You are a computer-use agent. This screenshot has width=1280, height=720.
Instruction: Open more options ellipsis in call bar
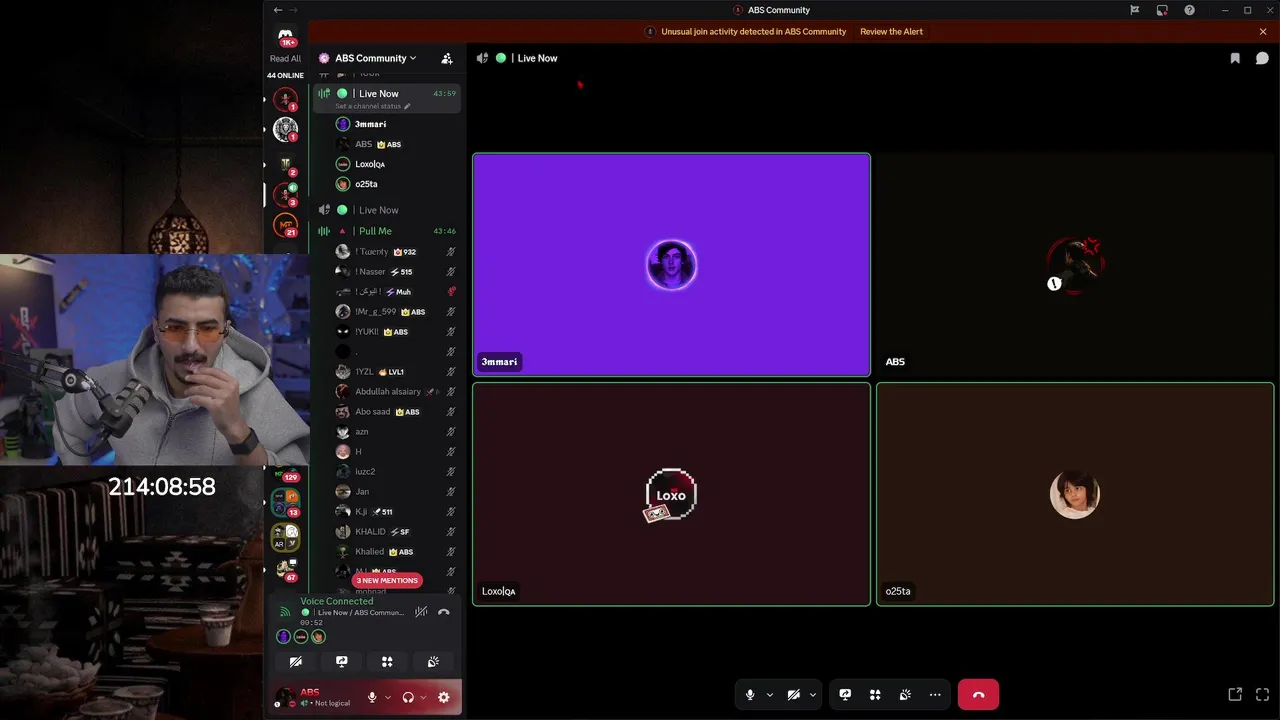935,695
